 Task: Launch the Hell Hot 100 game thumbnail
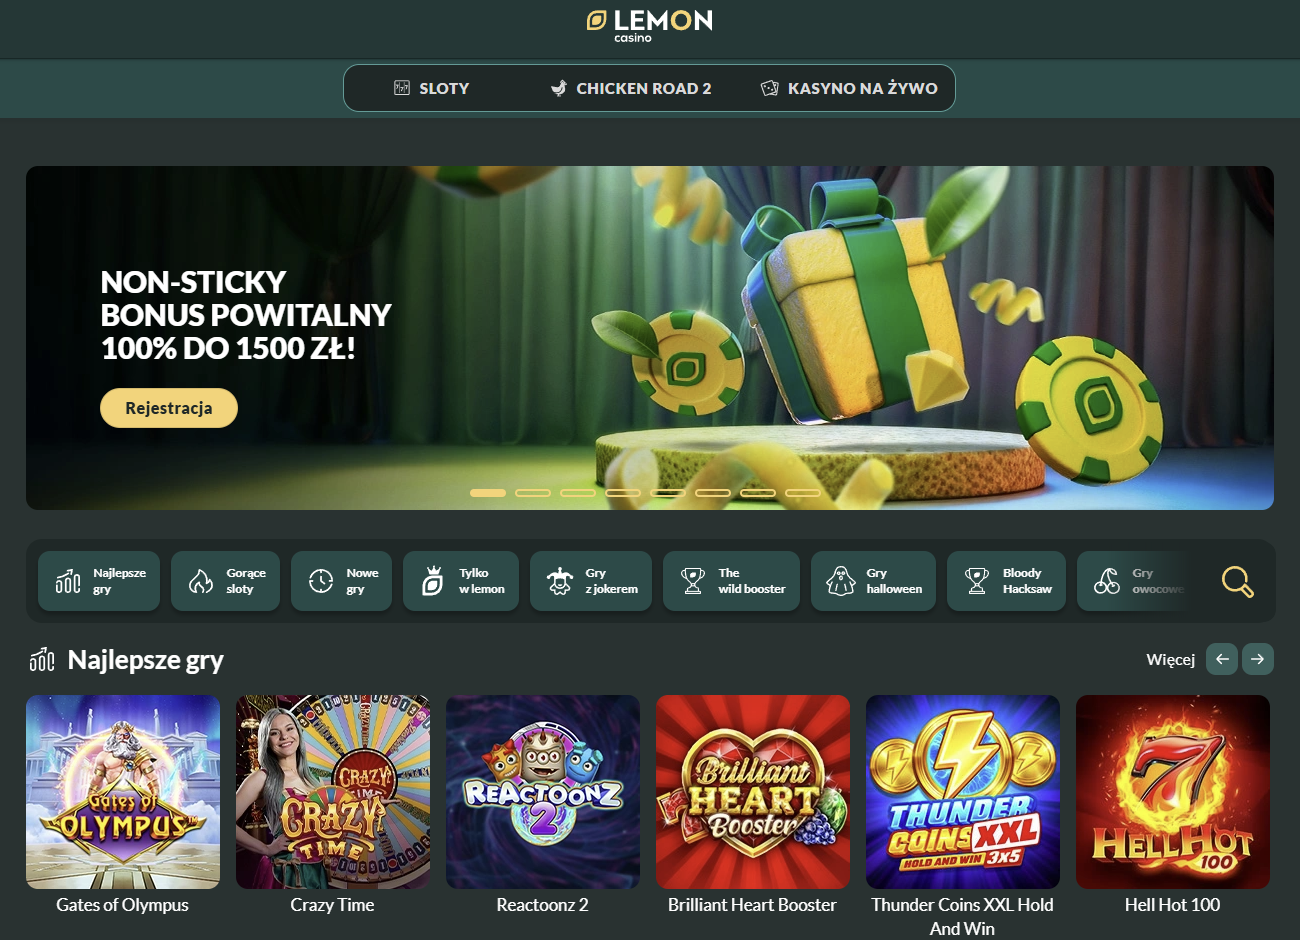tap(1173, 792)
